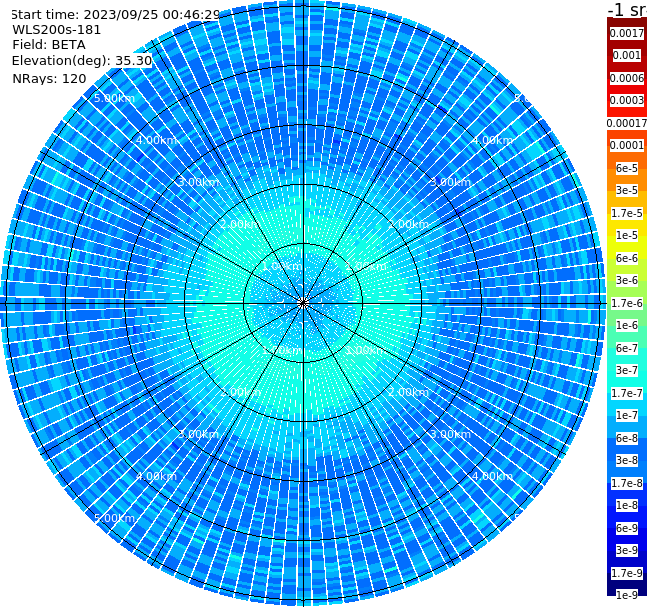Click the 0.0003 colorbar label
The width and height of the screenshot is (647, 607).
[627, 100]
